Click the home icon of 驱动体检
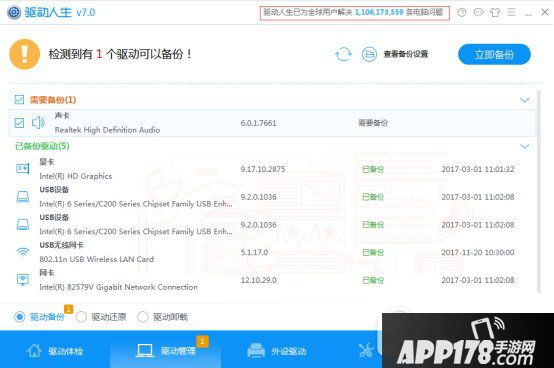 (x=34, y=351)
